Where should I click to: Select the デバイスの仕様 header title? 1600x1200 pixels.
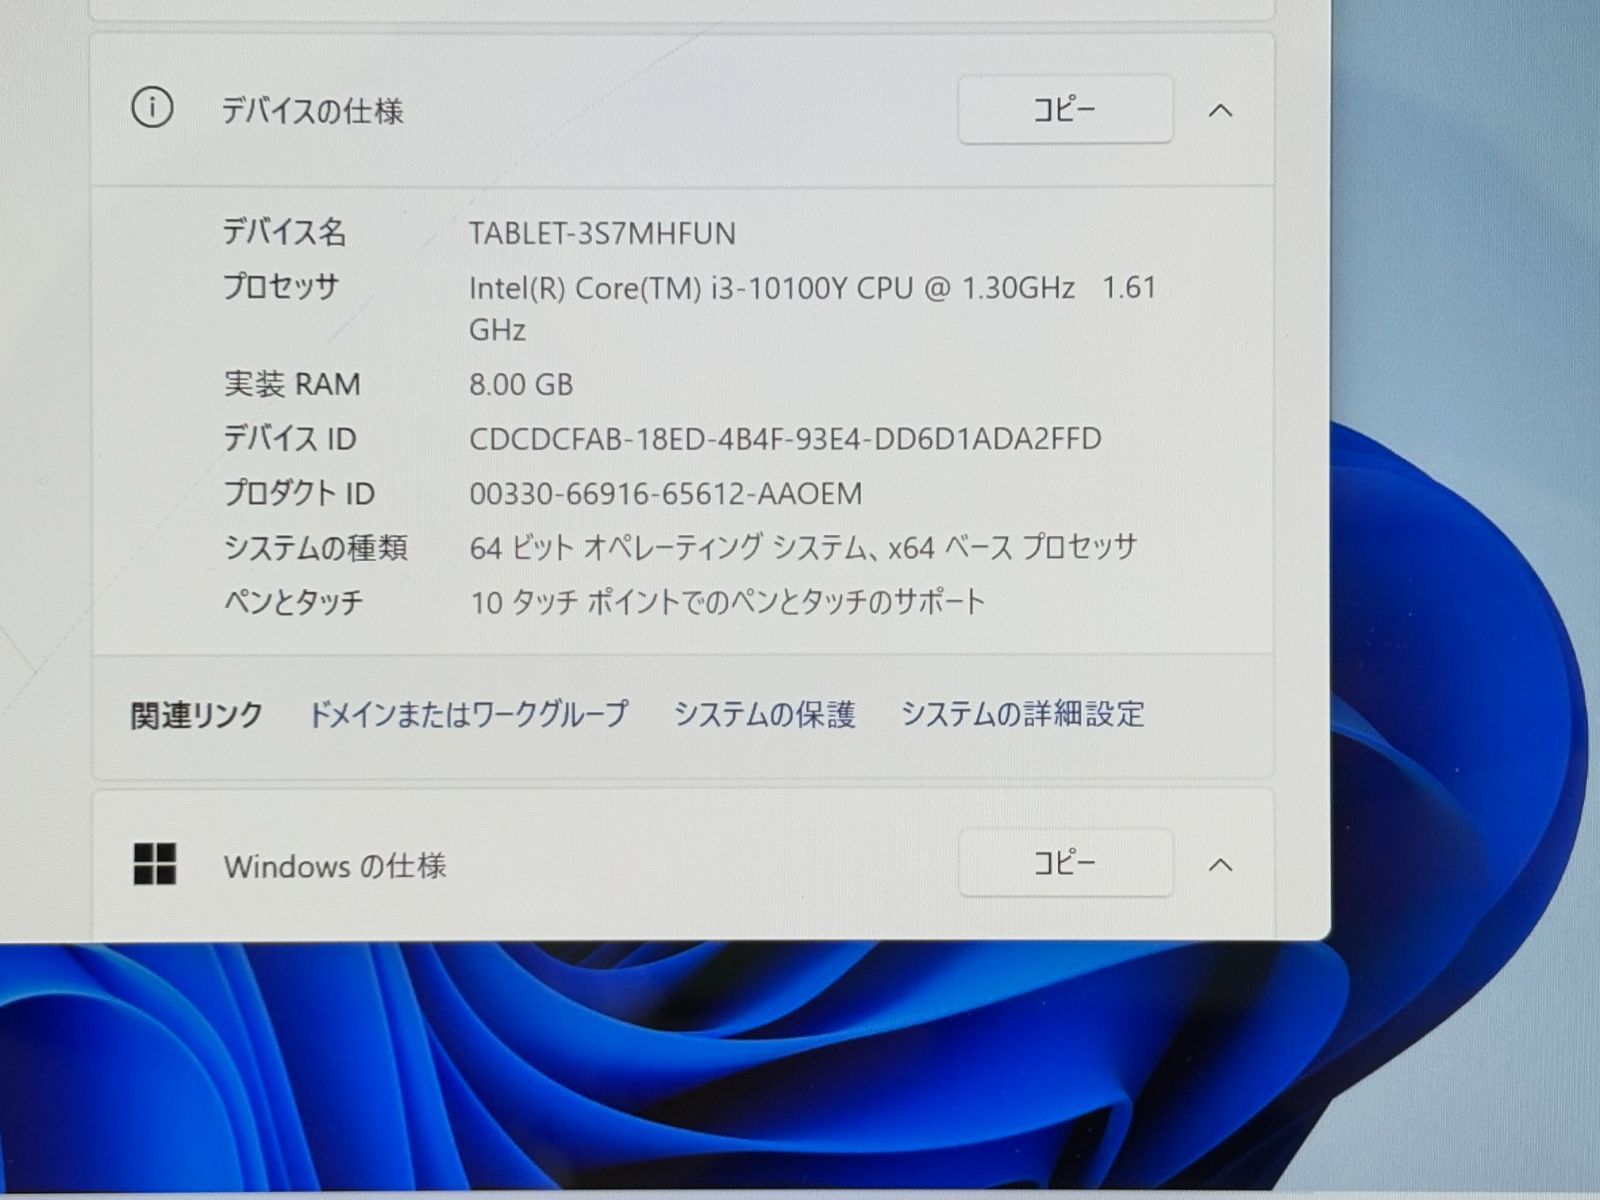(312, 110)
